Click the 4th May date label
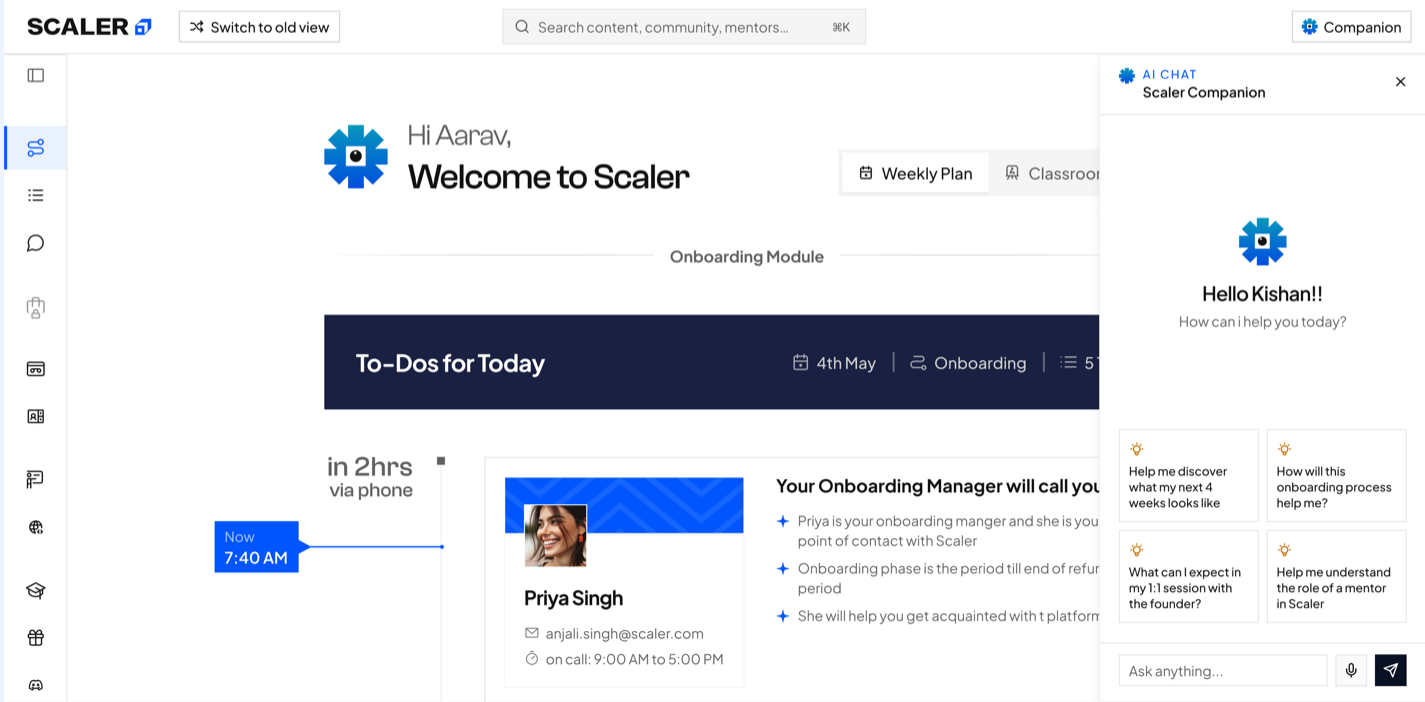Image resolution: width=1425 pixels, height=702 pixels. (x=845, y=363)
